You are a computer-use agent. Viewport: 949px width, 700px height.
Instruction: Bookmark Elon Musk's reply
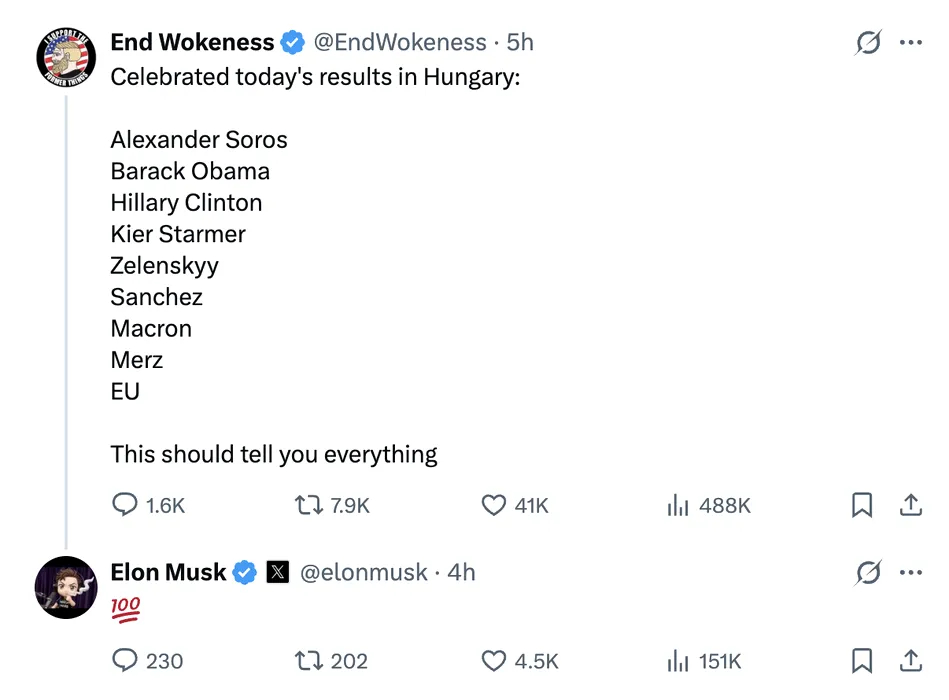point(861,661)
